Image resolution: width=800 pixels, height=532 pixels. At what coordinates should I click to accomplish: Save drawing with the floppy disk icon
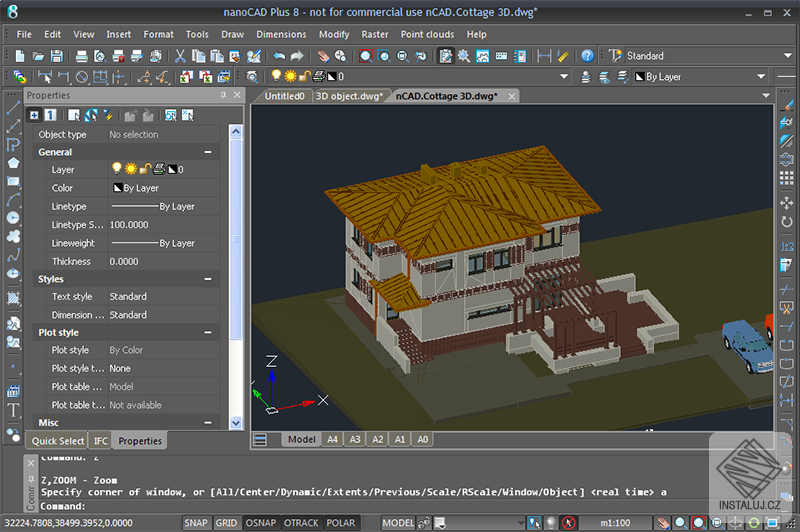pyautogui.click(x=57, y=56)
